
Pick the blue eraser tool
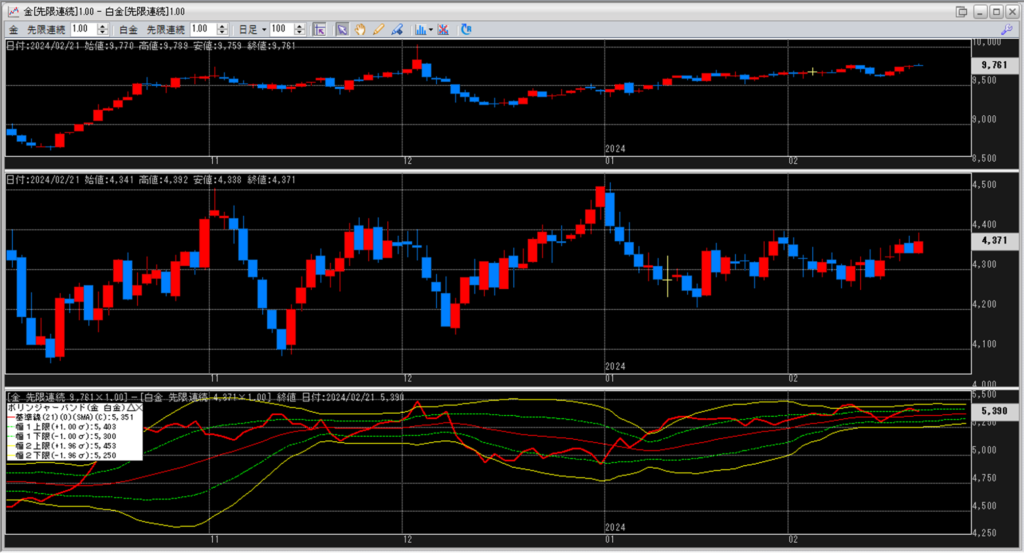(396, 29)
